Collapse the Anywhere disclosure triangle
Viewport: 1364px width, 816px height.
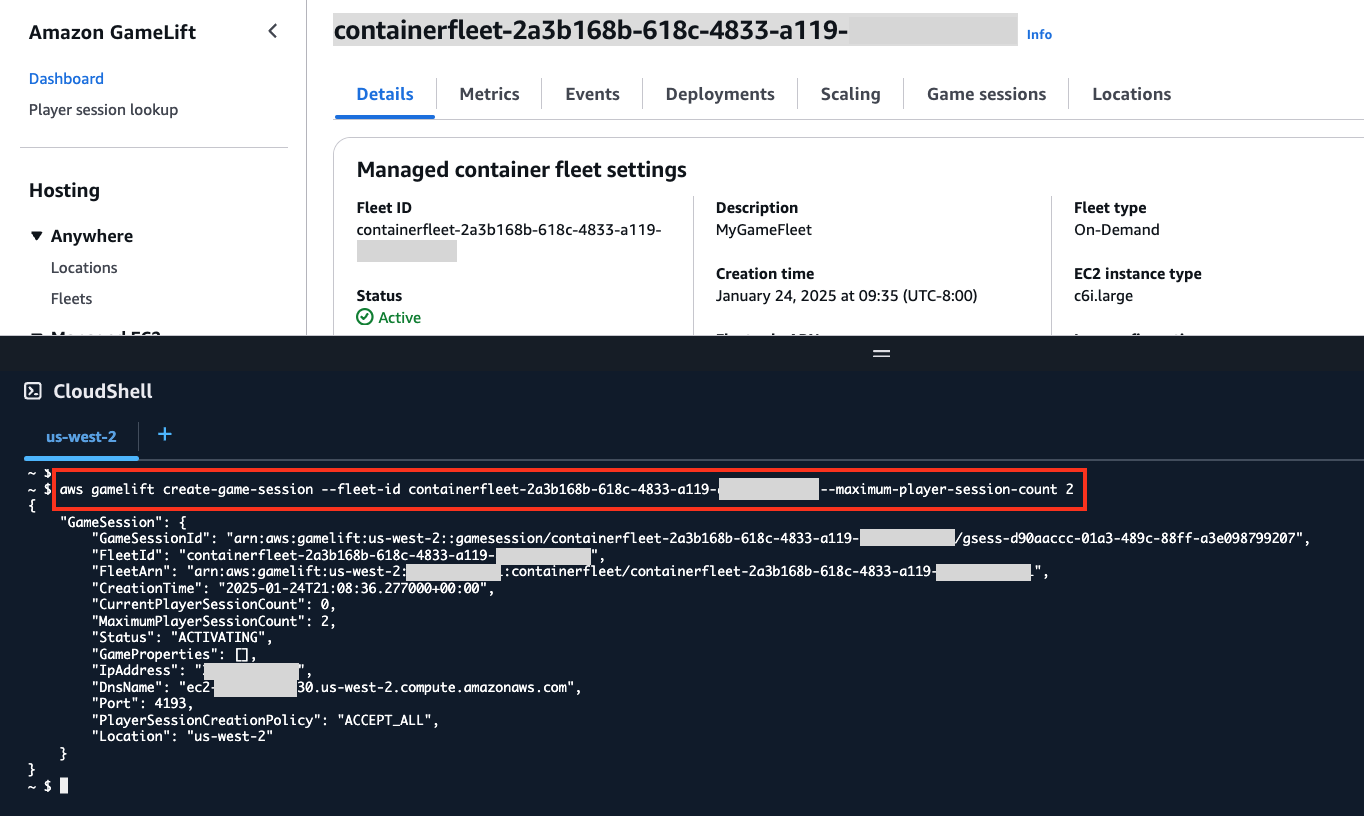pos(35,235)
